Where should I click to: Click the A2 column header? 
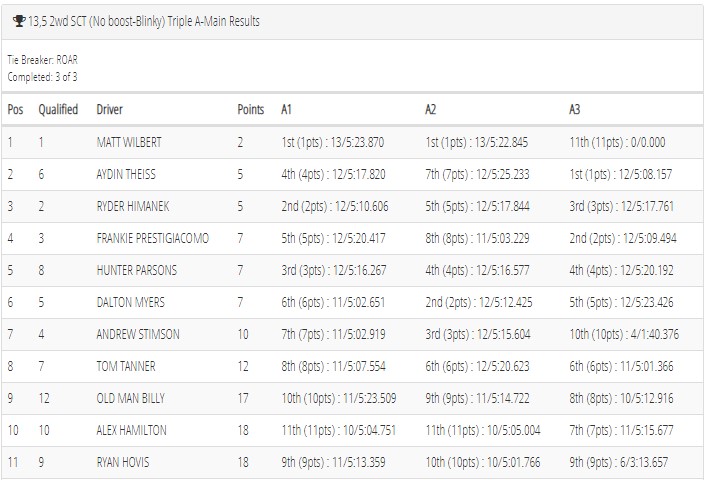tap(430, 109)
